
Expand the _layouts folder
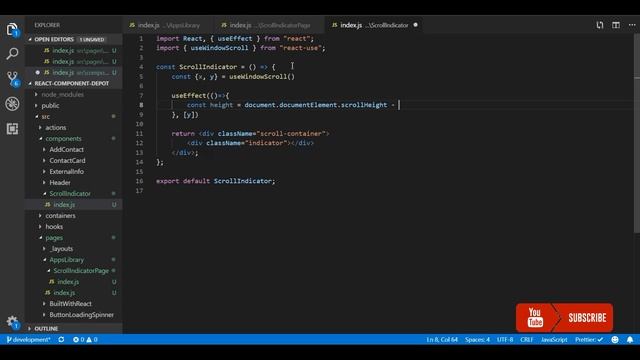(73, 249)
